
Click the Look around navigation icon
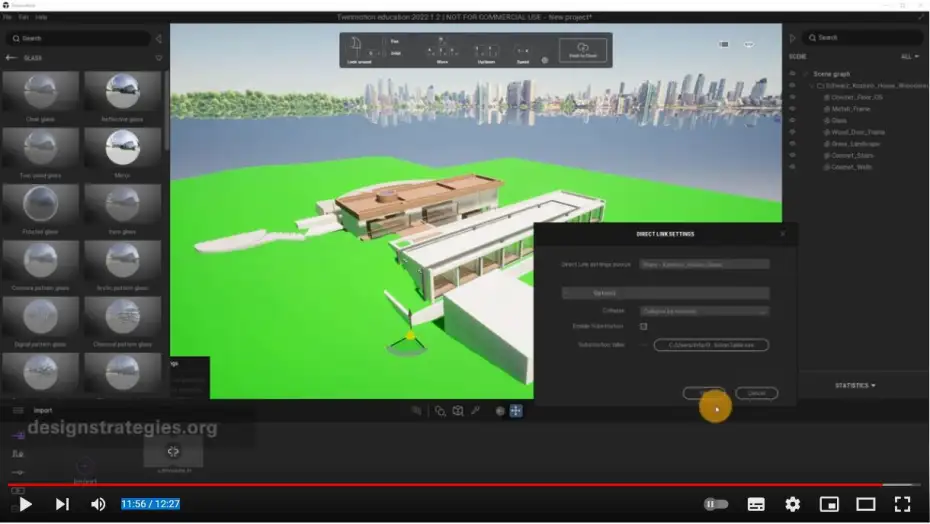pyautogui.click(x=358, y=50)
